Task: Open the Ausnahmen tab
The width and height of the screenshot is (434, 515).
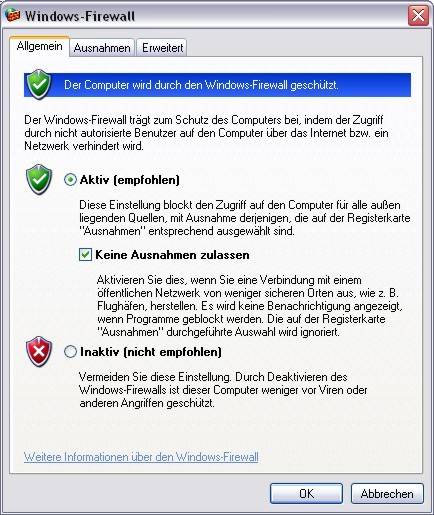Action: (x=102, y=48)
